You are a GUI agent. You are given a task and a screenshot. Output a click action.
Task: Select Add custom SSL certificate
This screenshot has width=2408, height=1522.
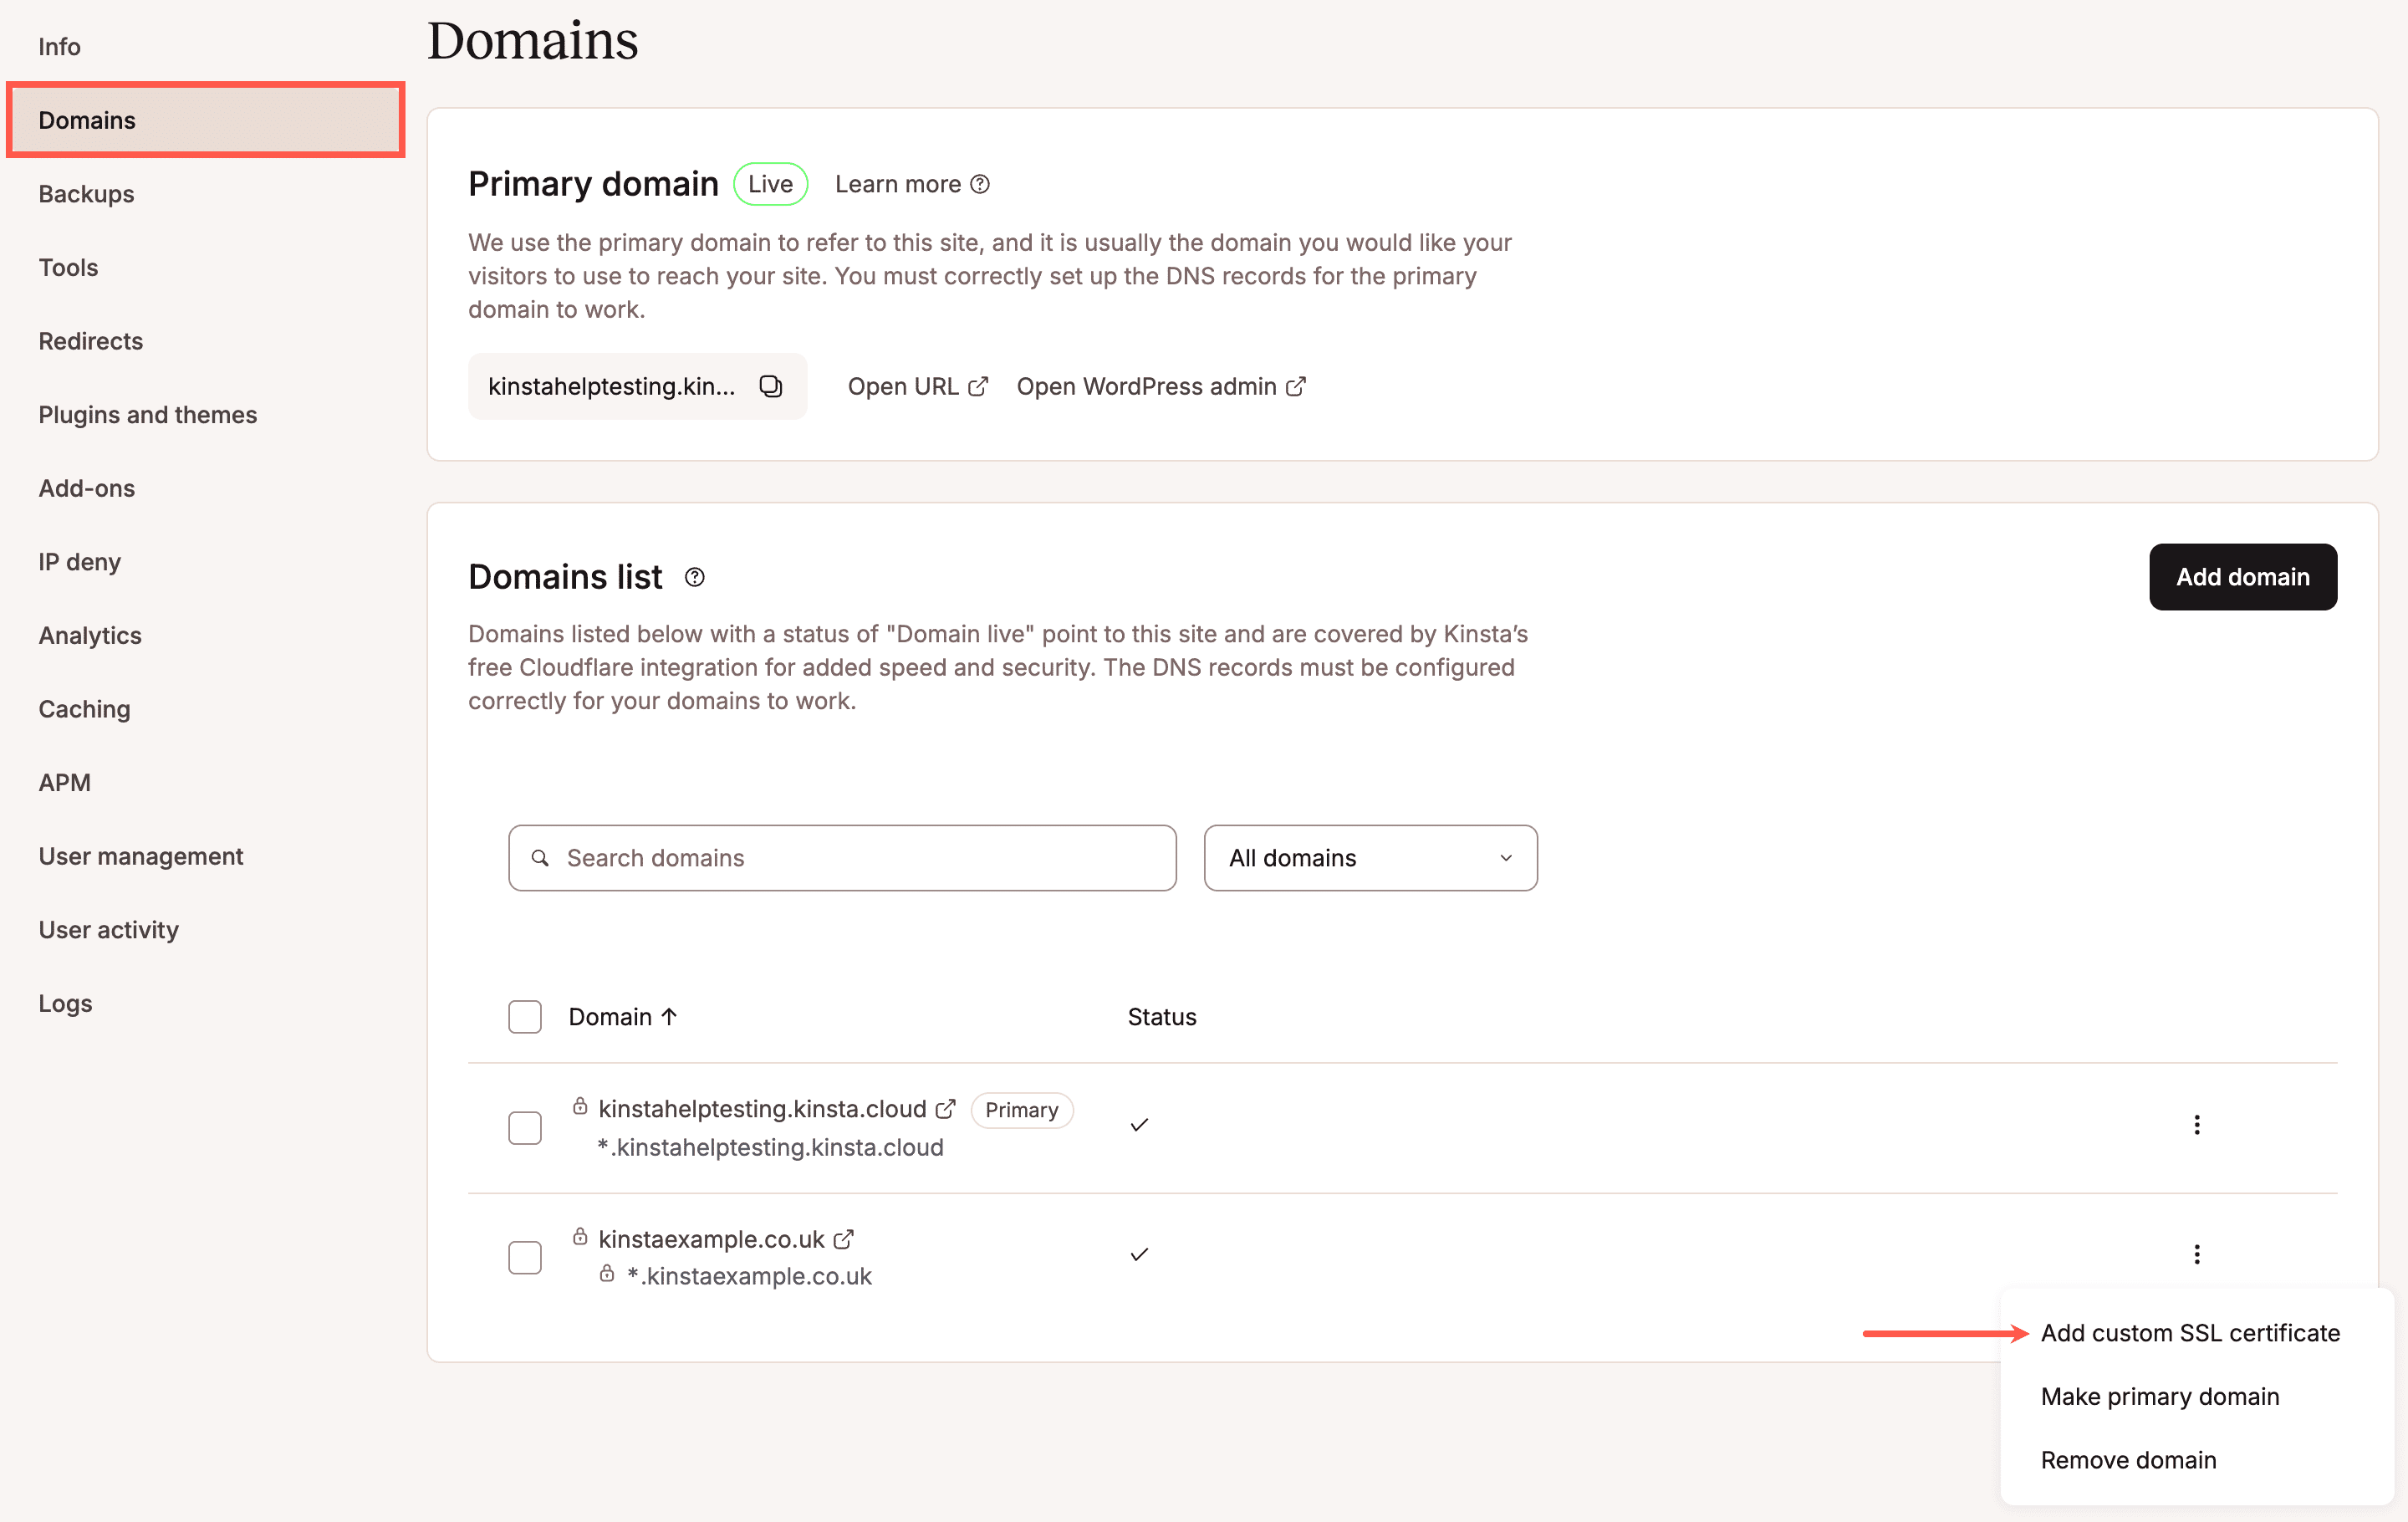(x=2190, y=1332)
